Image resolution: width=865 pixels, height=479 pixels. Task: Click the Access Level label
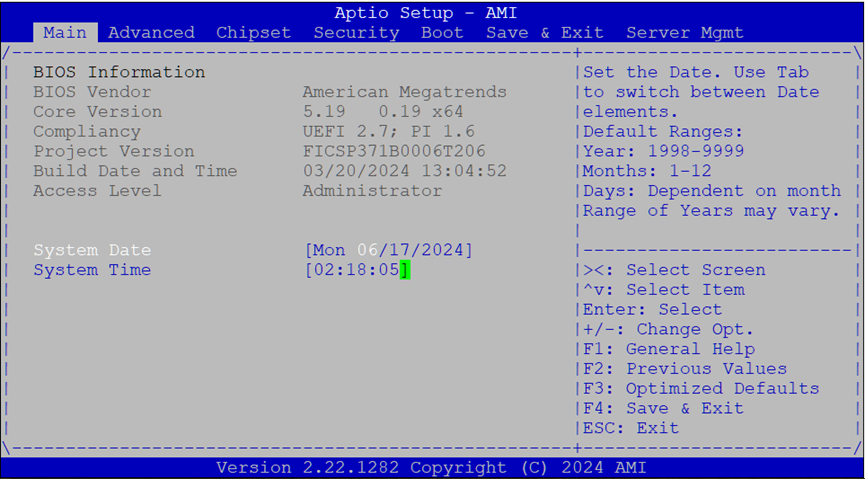pos(98,191)
